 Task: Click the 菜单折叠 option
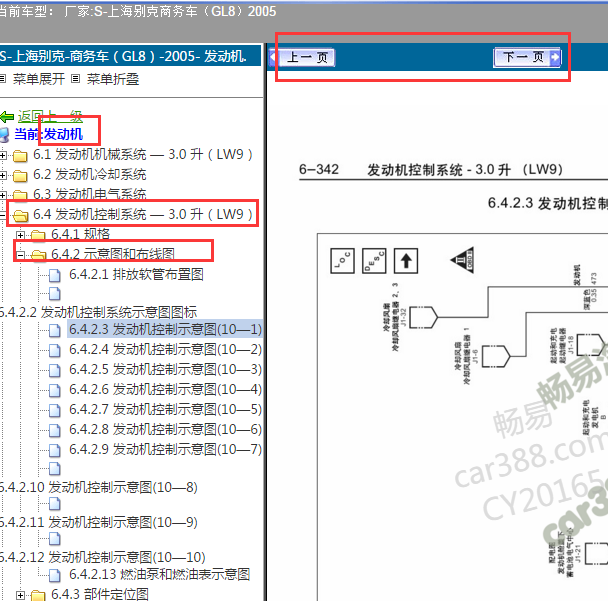pos(112,79)
